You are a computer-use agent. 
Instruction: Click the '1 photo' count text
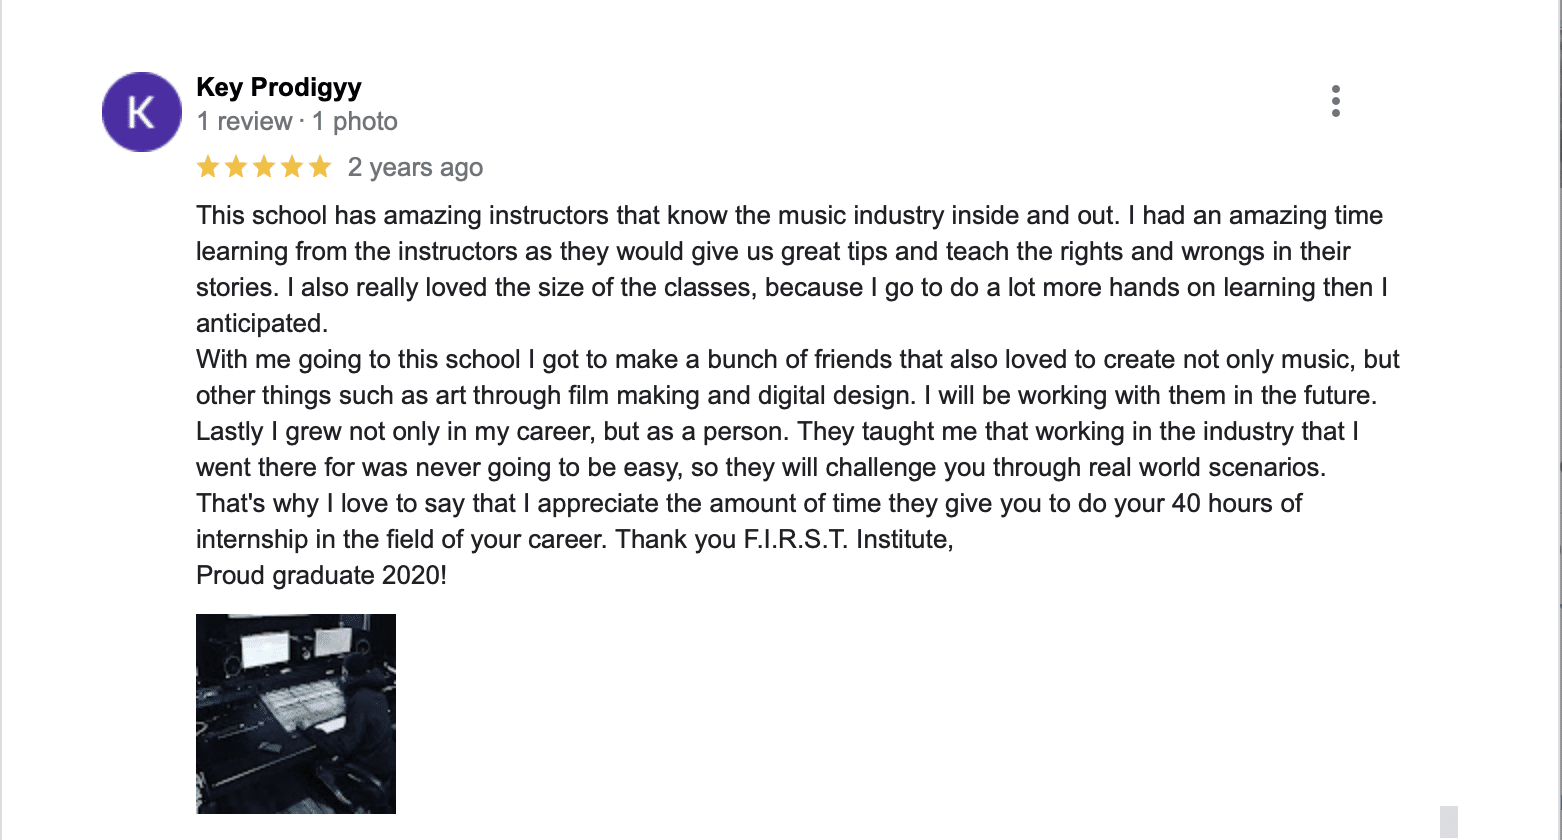[x=355, y=122]
